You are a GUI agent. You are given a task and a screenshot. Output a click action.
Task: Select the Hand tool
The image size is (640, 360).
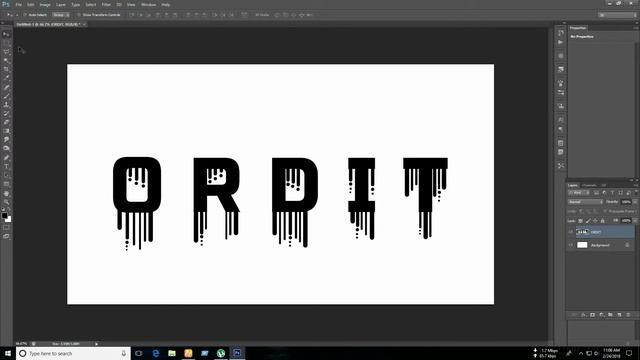[x=6, y=193]
